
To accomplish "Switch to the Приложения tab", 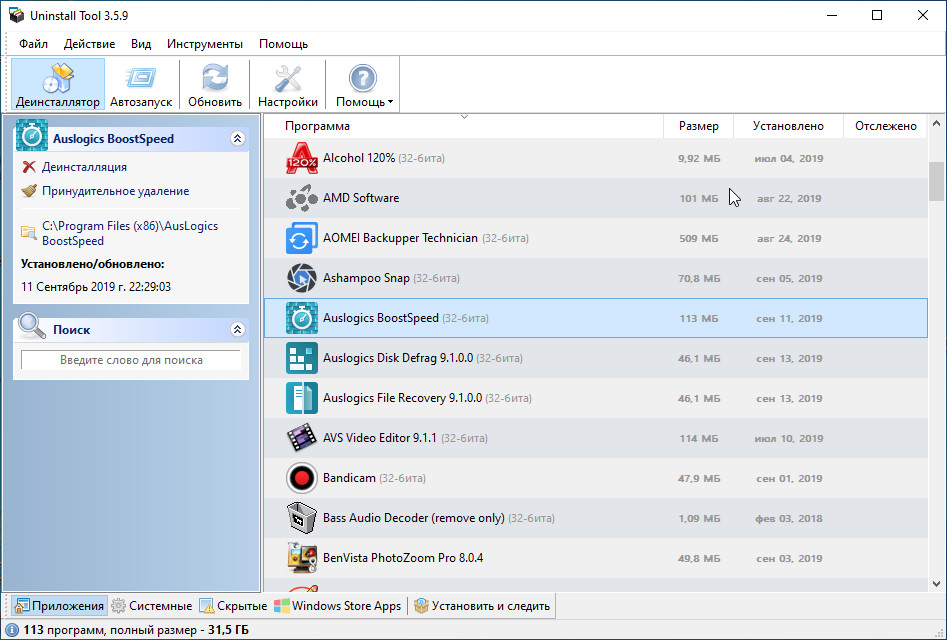I will [59, 606].
